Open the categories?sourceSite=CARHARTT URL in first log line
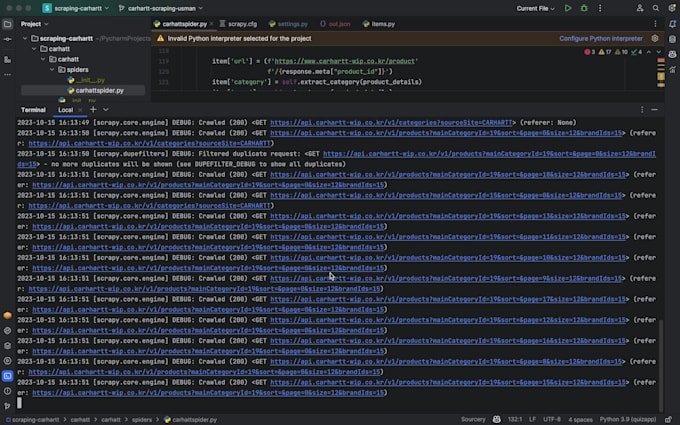This screenshot has width=680, height=425. point(391,123)
